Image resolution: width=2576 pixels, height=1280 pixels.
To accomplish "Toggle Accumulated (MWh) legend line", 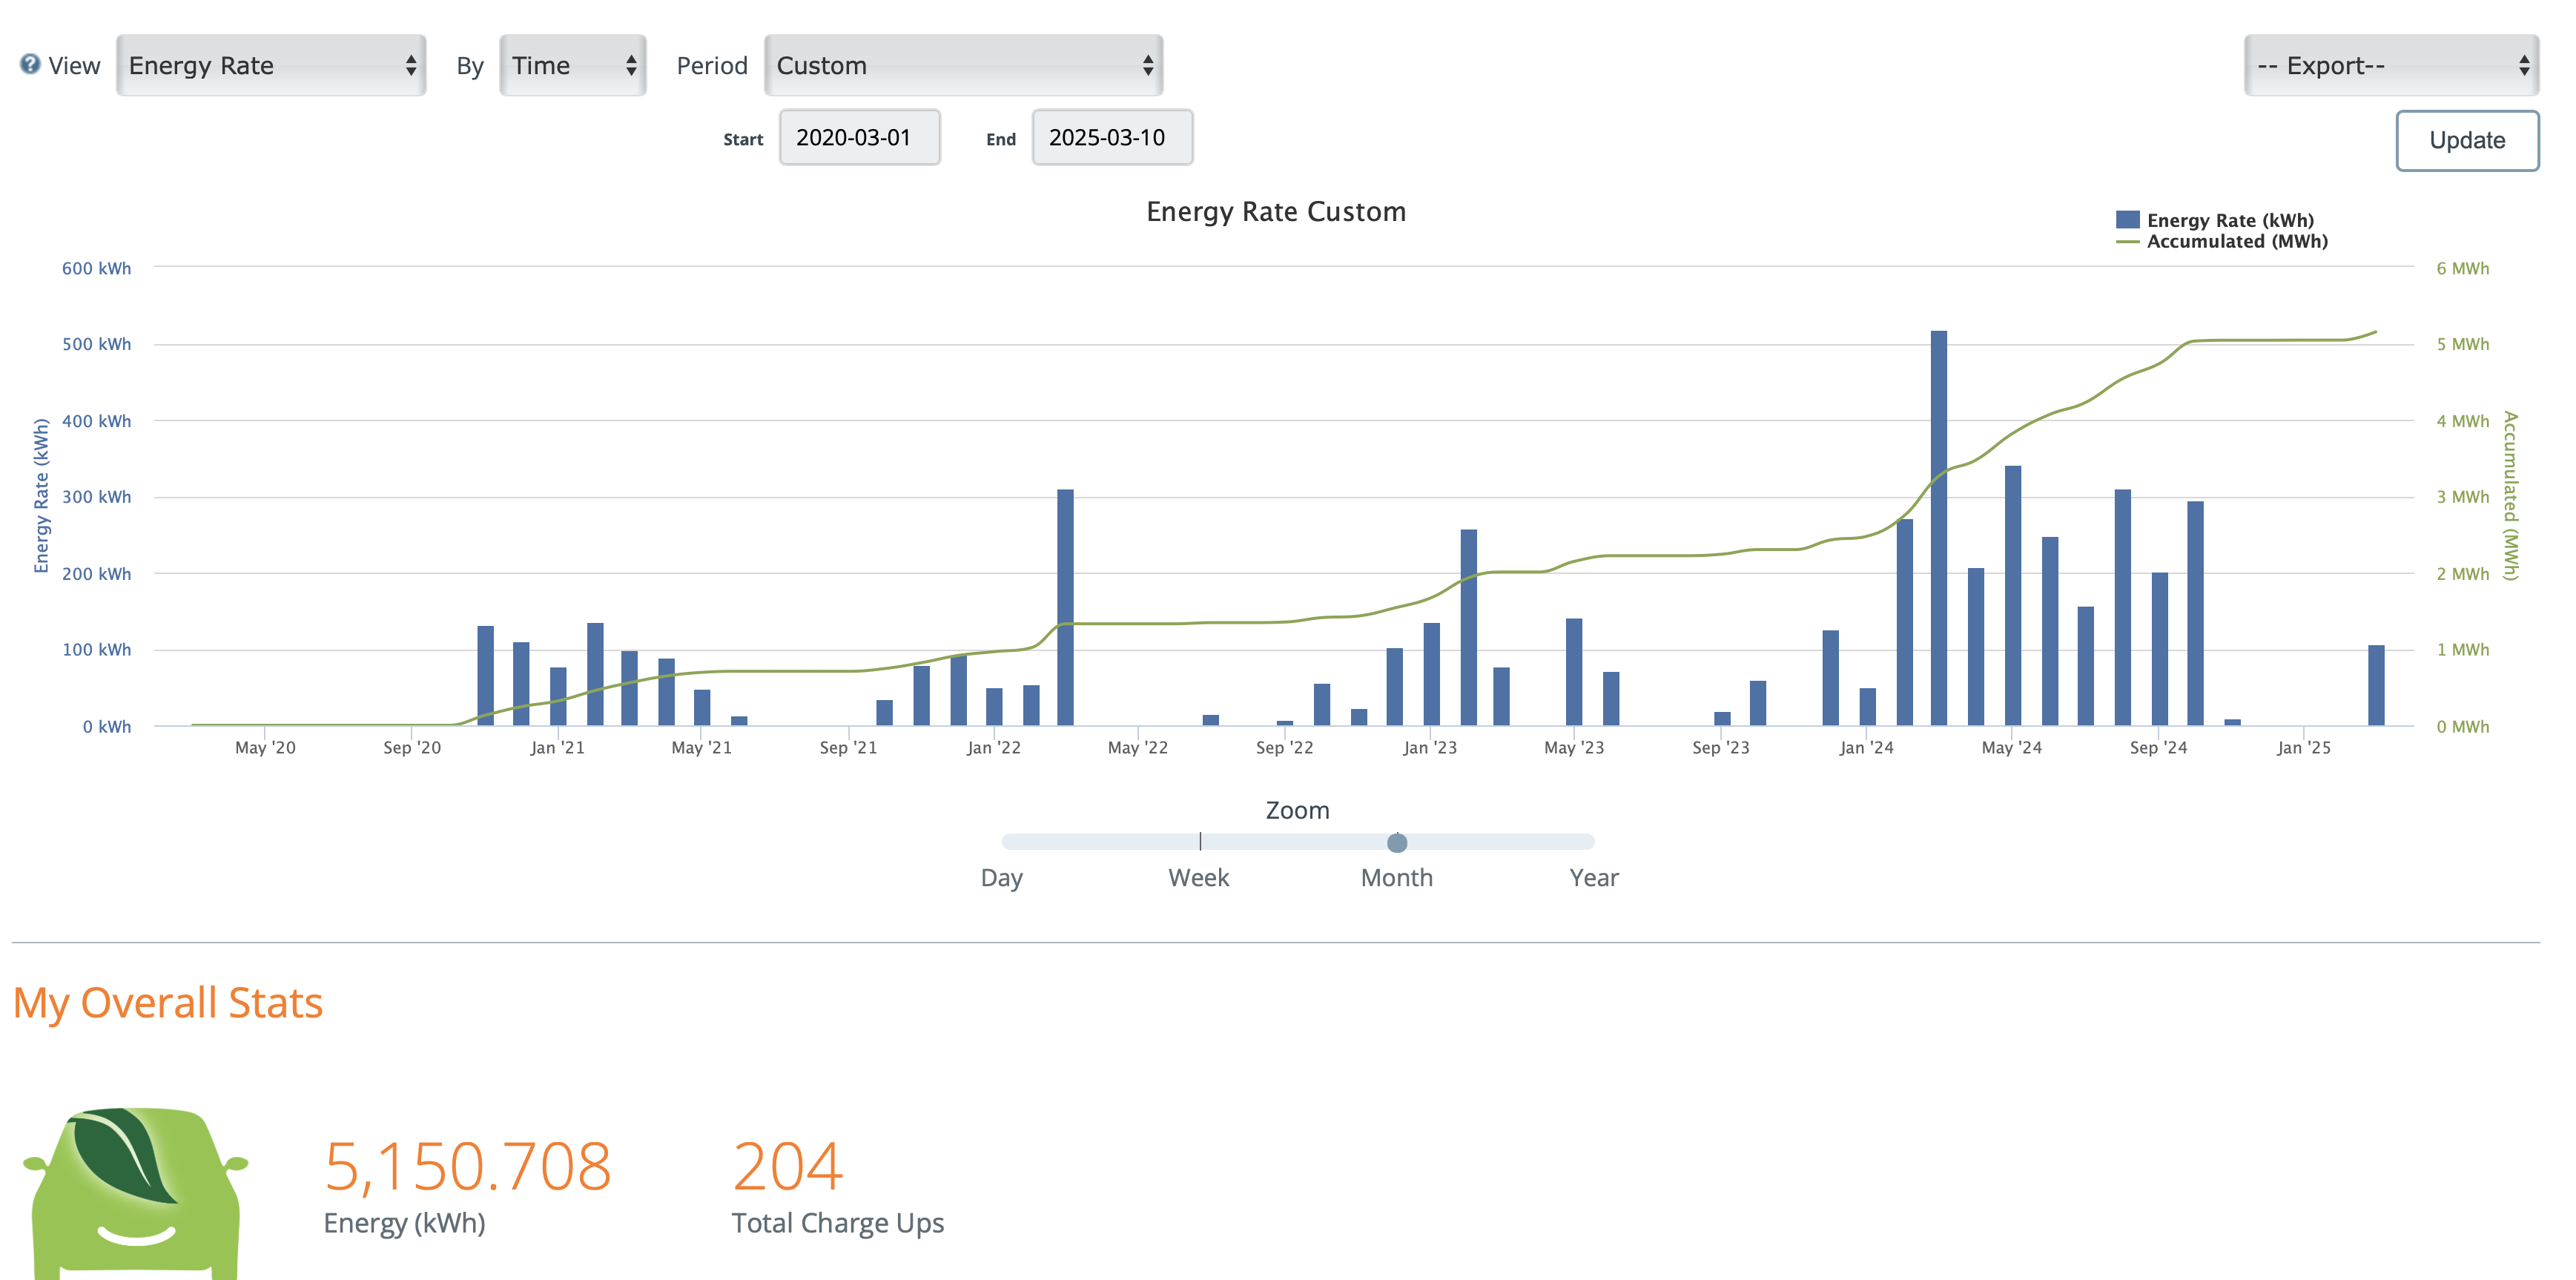I will point(2127,242).
